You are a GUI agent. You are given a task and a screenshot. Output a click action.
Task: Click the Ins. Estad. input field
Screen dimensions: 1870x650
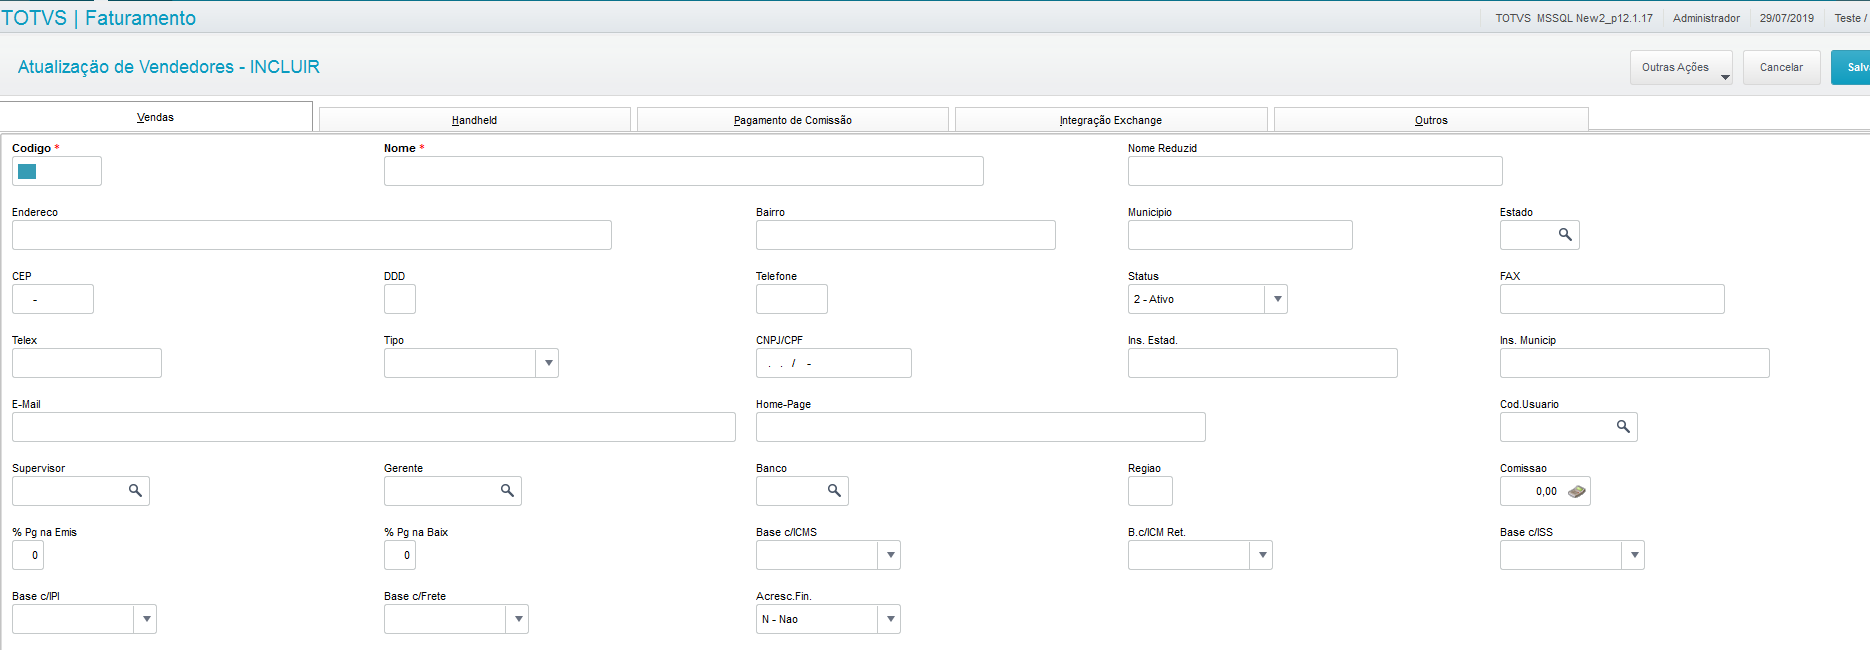pyautogui.click(x=1263, y=363)
